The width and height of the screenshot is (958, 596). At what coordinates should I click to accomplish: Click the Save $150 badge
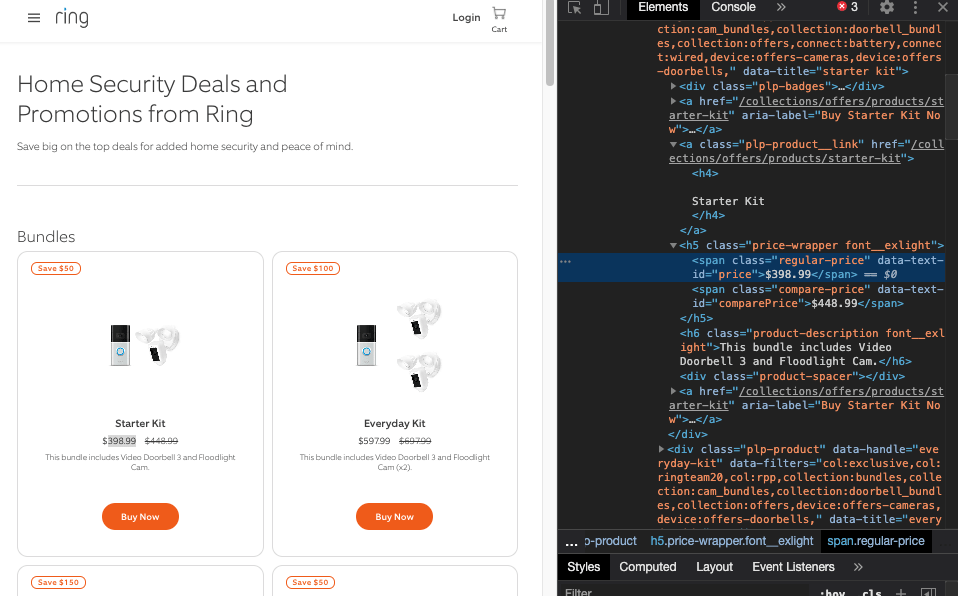[58, 583]
